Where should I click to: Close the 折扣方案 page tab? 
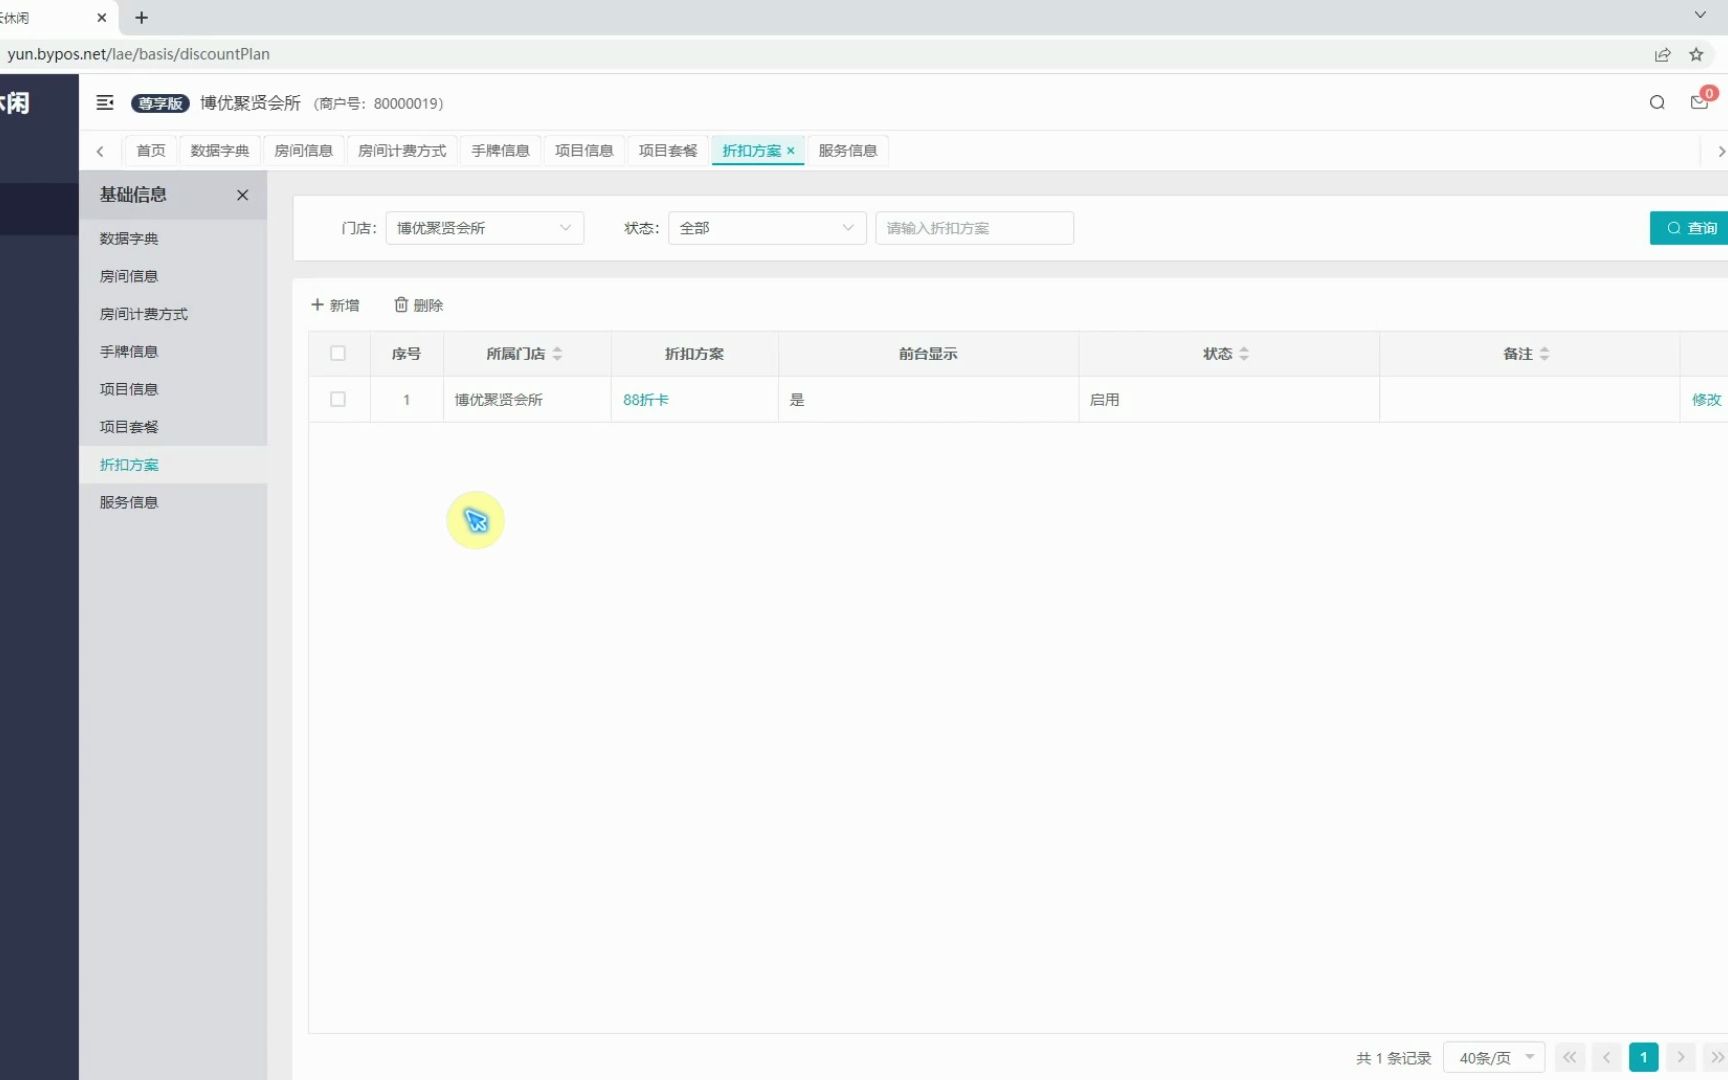(x=790, y=151)
